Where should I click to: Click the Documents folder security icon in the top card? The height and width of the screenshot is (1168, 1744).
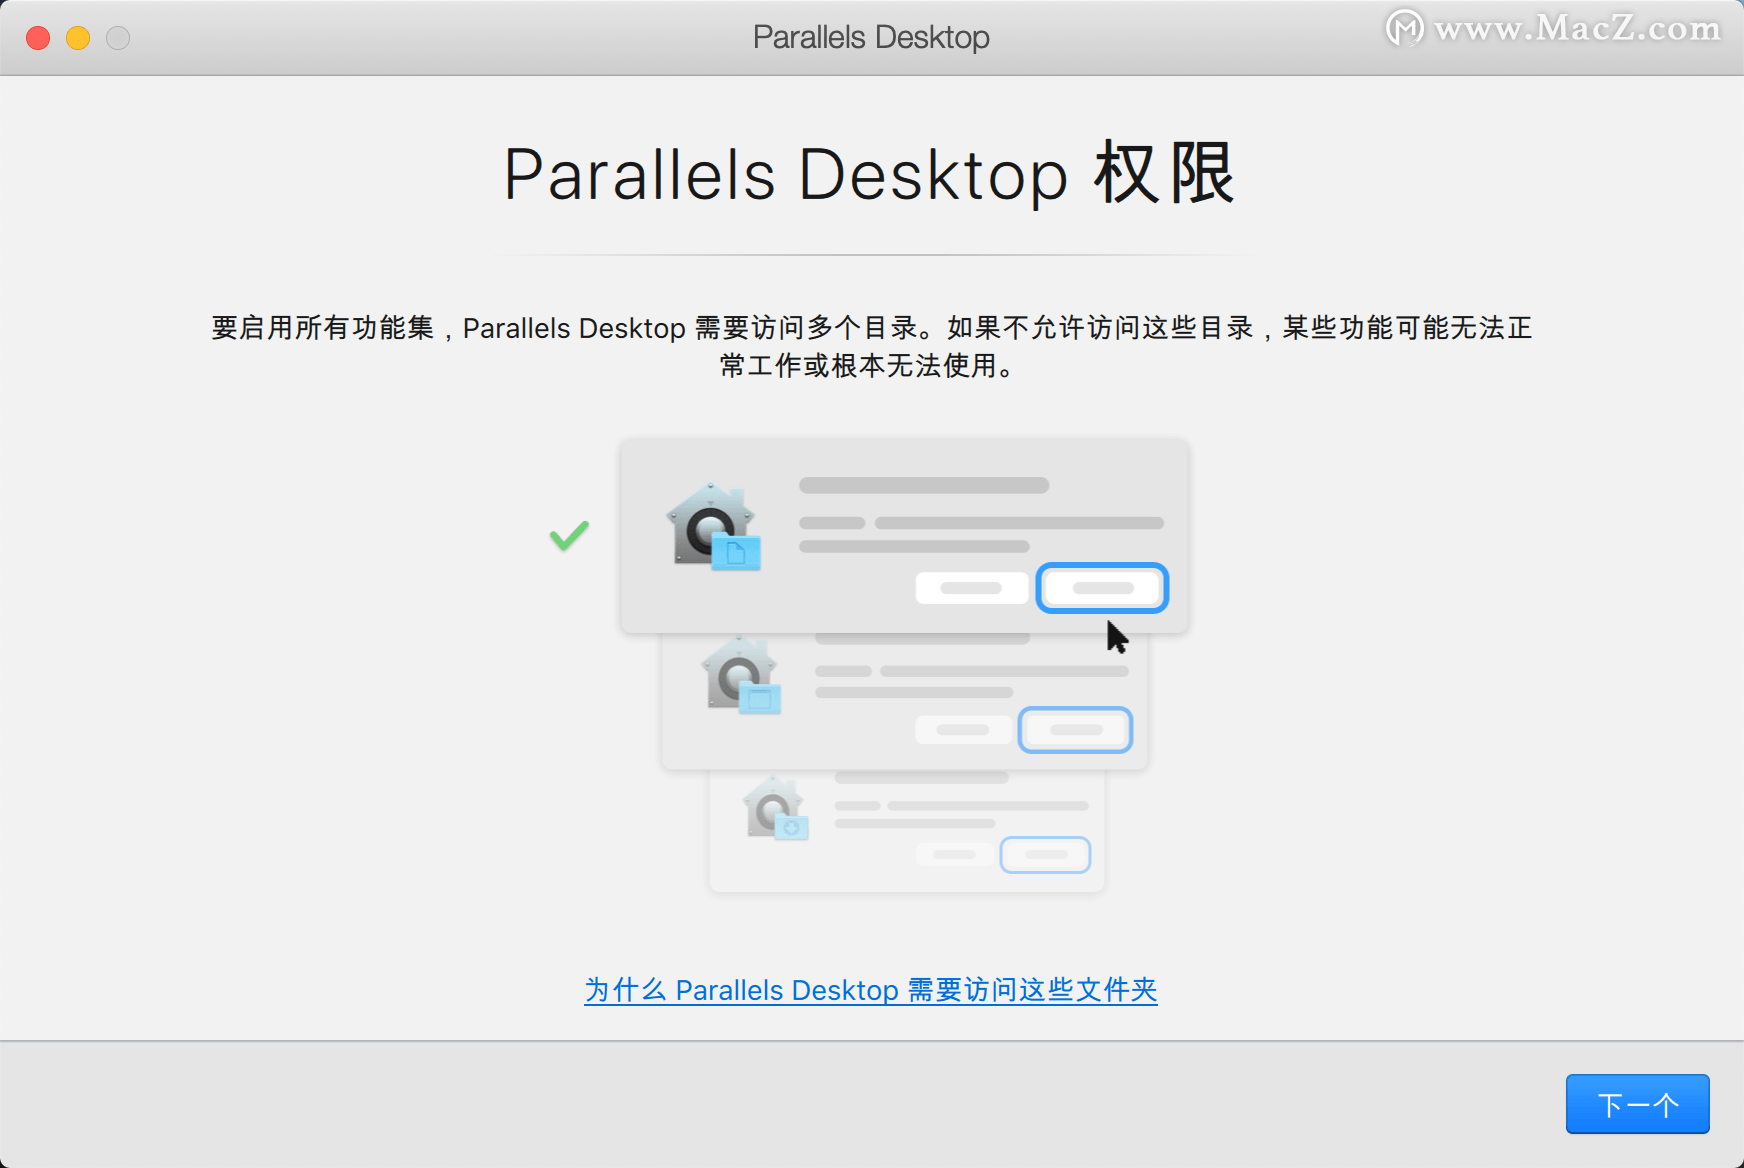click(x=714, y=527)
